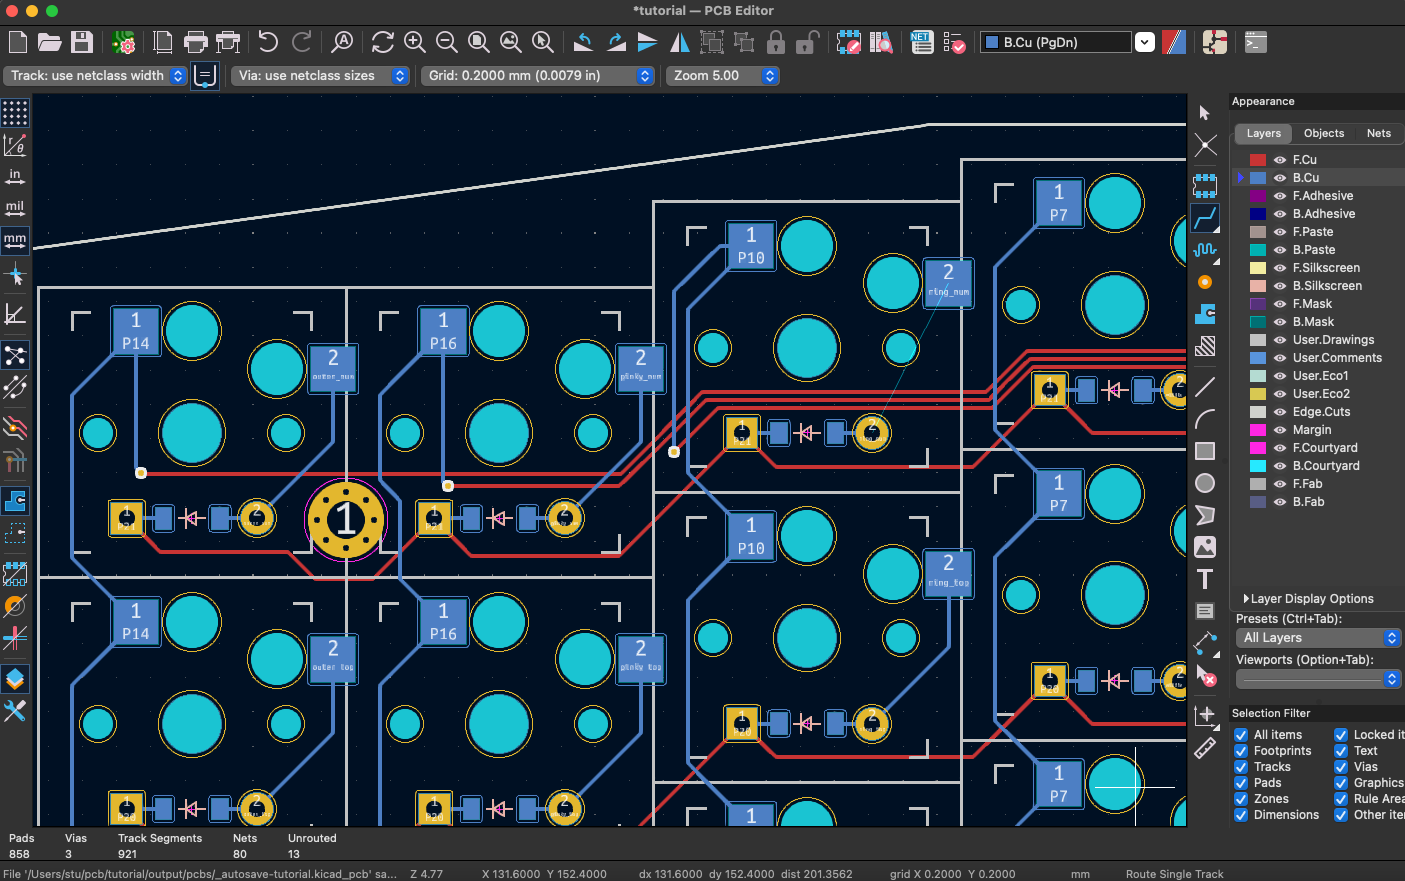Select the Add Filled Zone tool
This screenshot has height=881, width=1405.
tap(1205, 314)
